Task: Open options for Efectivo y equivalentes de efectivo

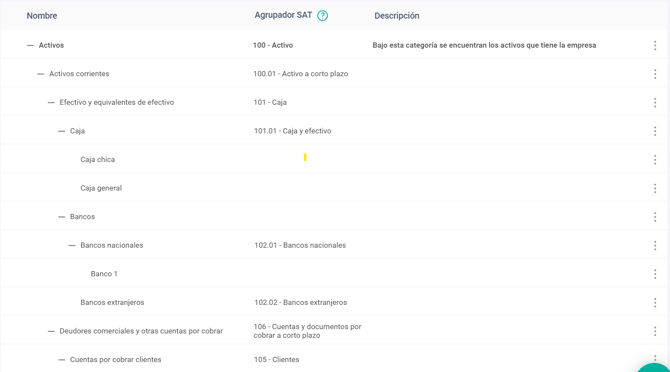Action: [x=655, y=103]
